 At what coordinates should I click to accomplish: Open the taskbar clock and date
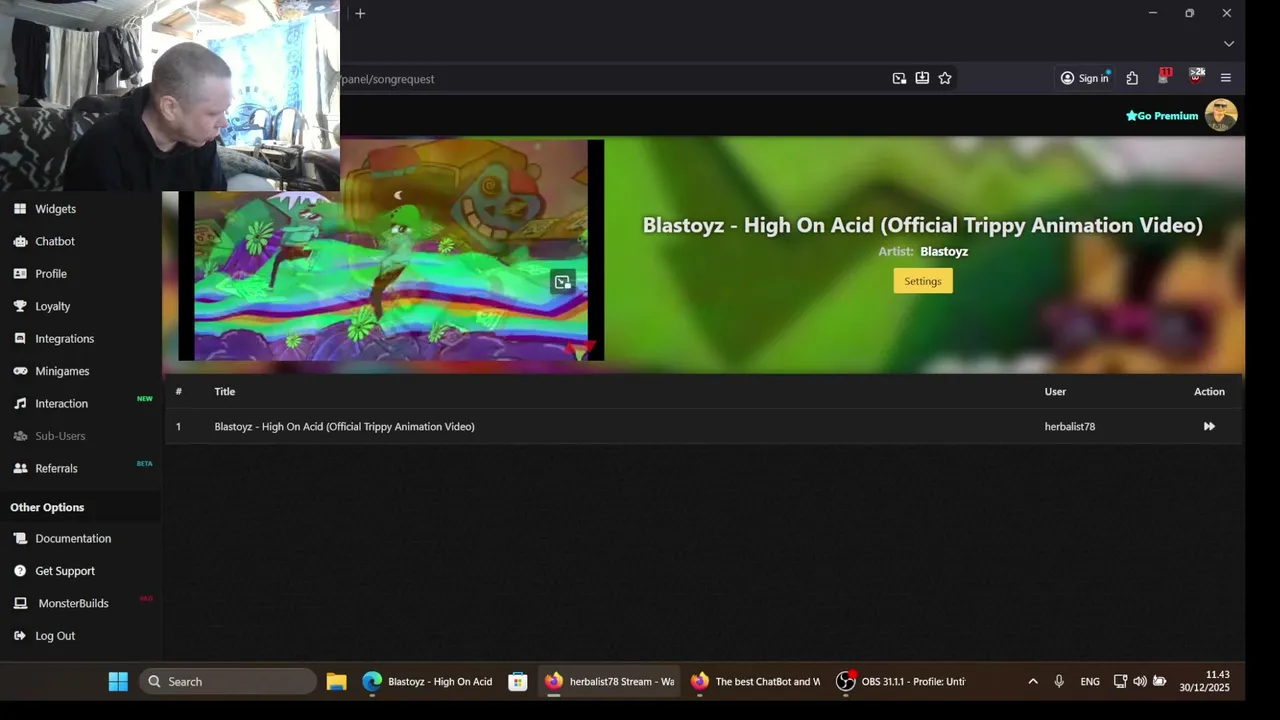point(1204,681)
